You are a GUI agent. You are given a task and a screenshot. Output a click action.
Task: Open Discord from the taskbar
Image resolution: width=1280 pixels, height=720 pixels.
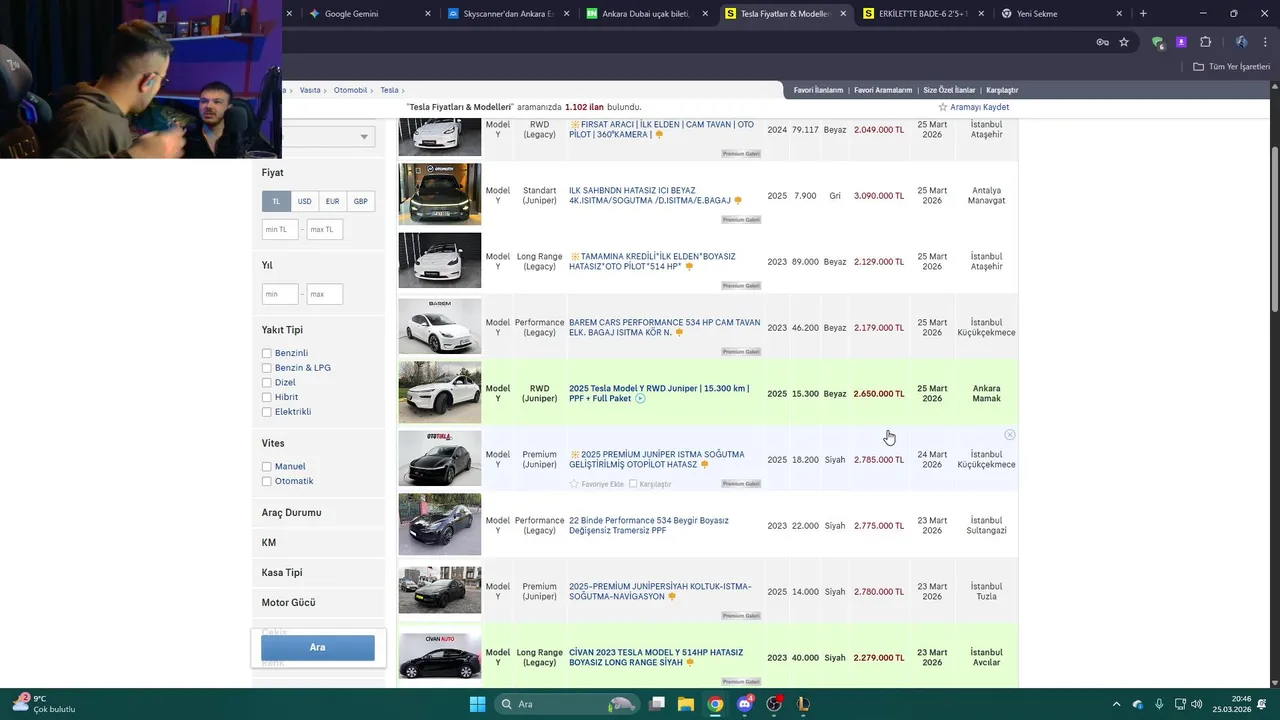744,704
